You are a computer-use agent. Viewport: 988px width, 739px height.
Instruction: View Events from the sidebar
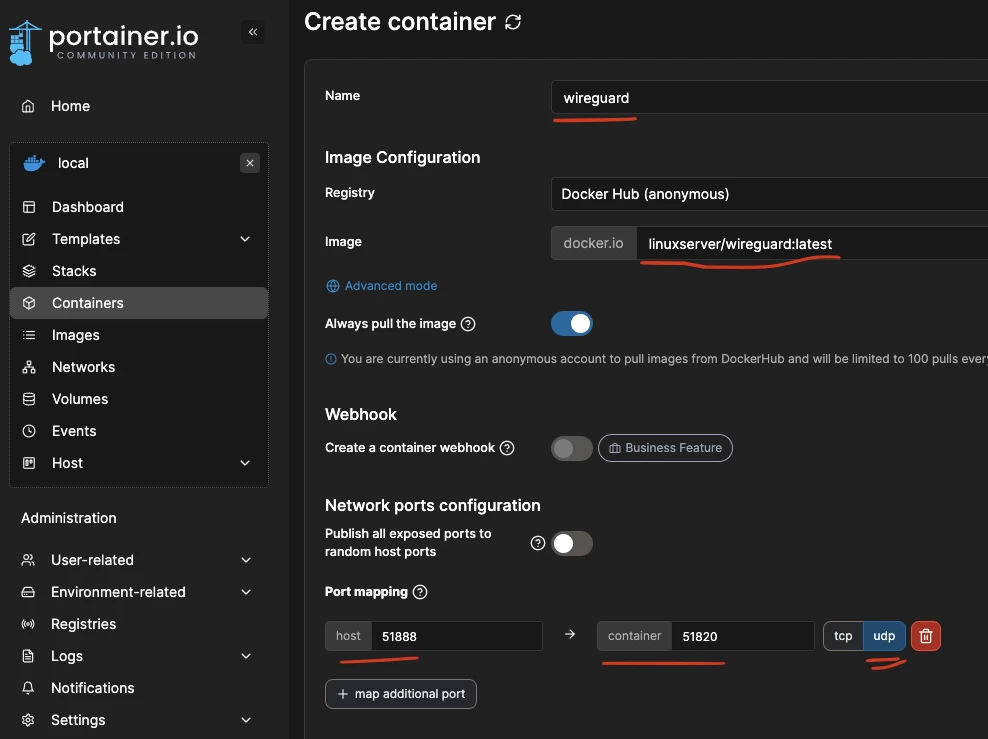click(76, 431)
